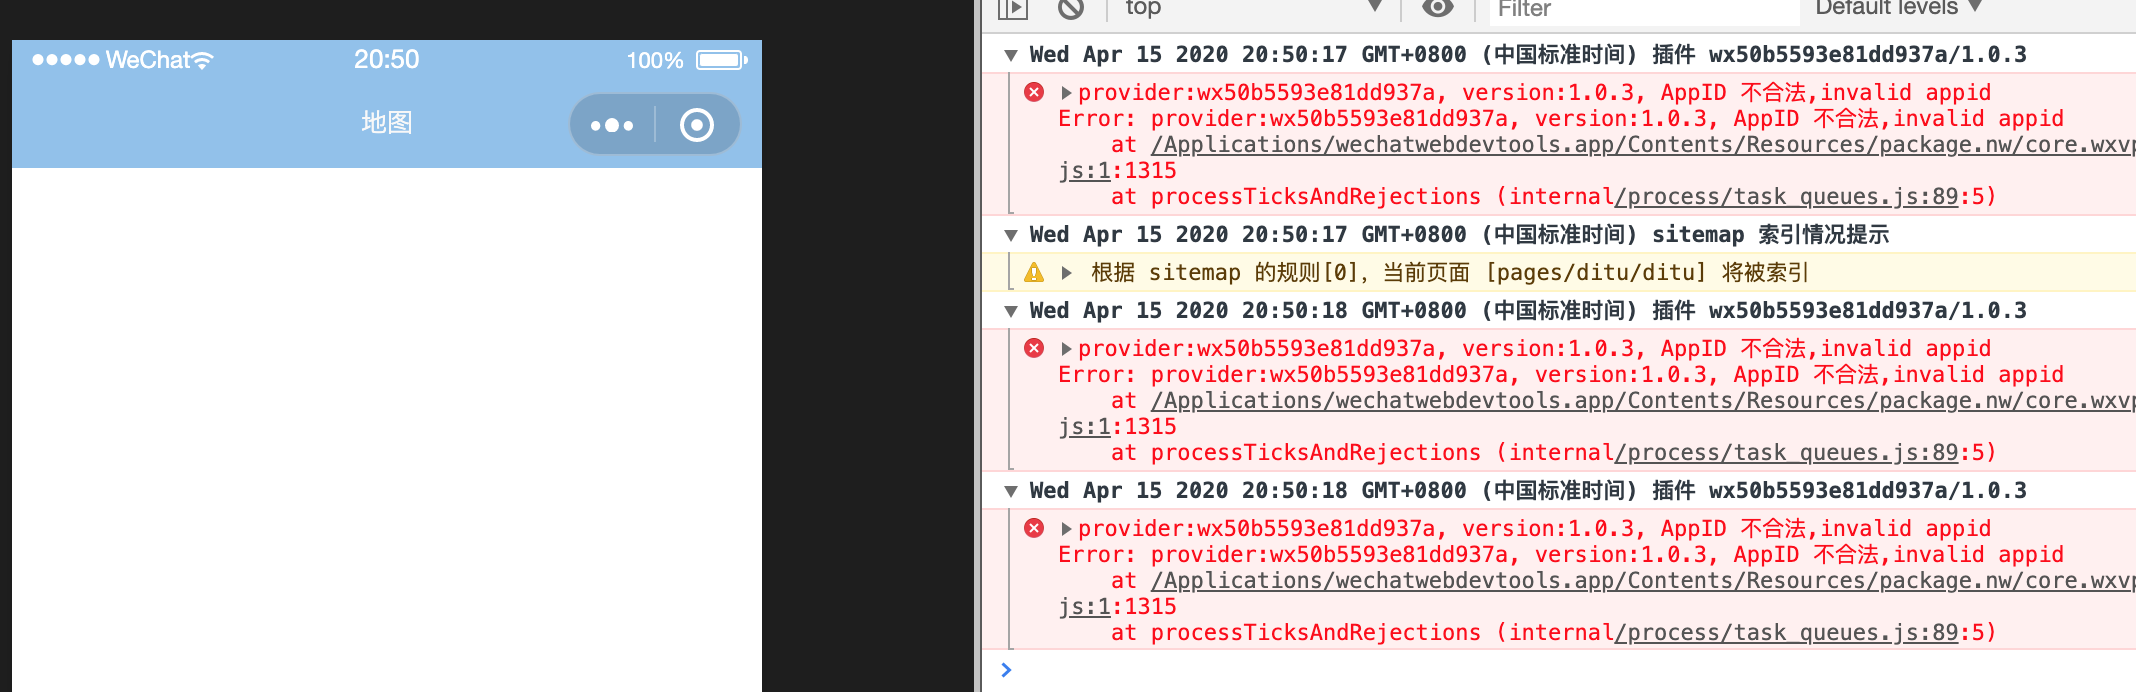The image size is (2136, 692).
Task: Click yellow warning icon in sitemap entry
Action: [1034, 272]
